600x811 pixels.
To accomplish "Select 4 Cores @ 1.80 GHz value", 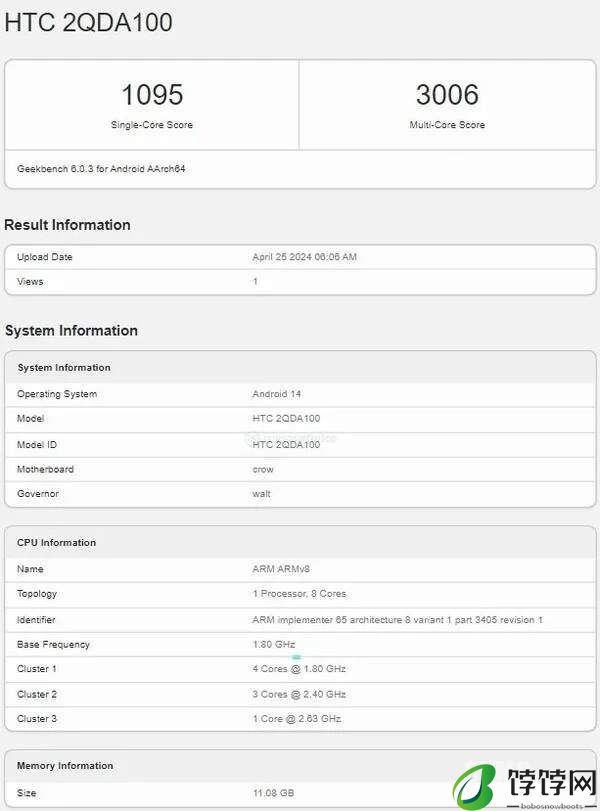I will click(x=299, y=669).
